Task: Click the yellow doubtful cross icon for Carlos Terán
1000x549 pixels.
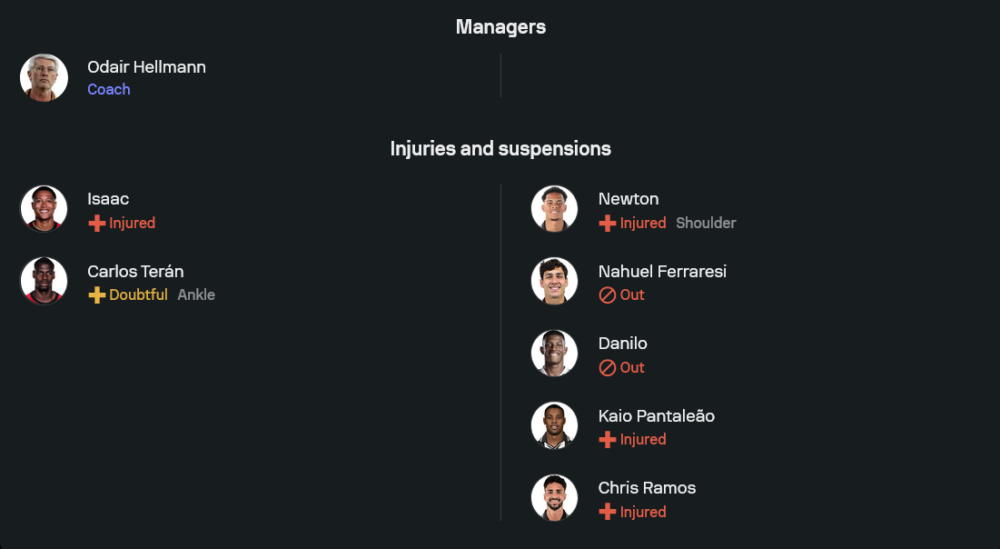Action: 97,295
